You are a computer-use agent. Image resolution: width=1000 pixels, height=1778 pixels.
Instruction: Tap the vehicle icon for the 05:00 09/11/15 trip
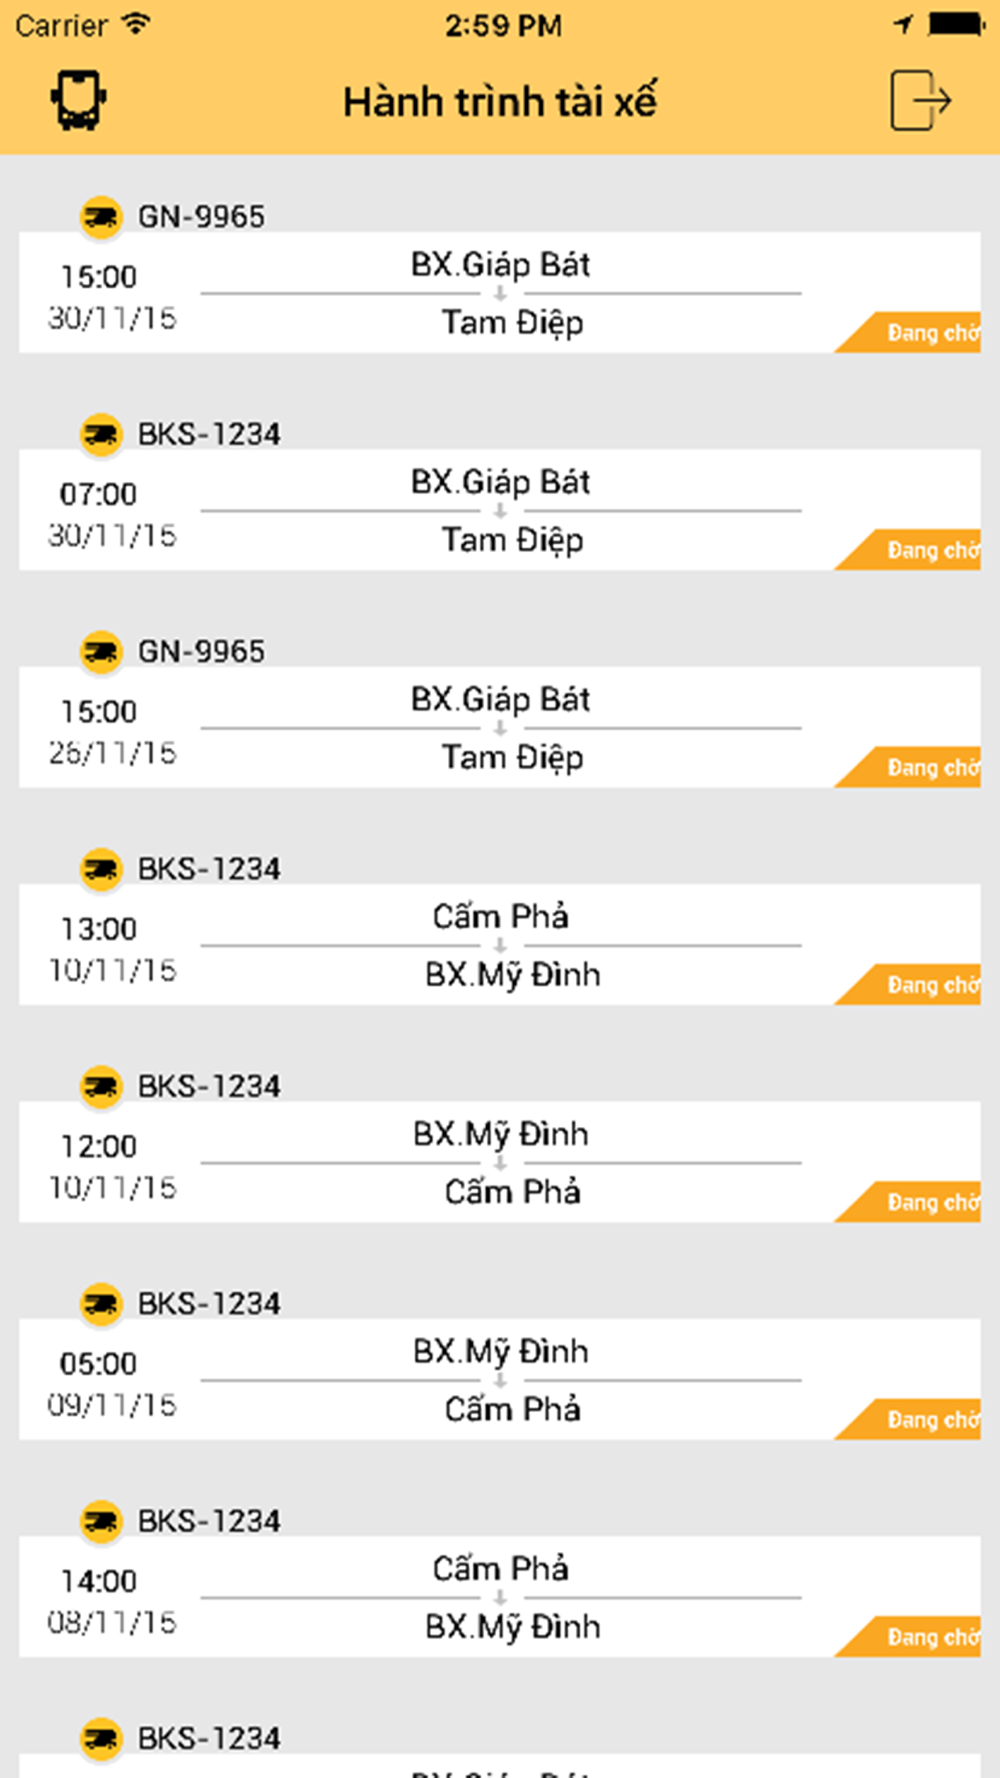tap(100, 1304)
